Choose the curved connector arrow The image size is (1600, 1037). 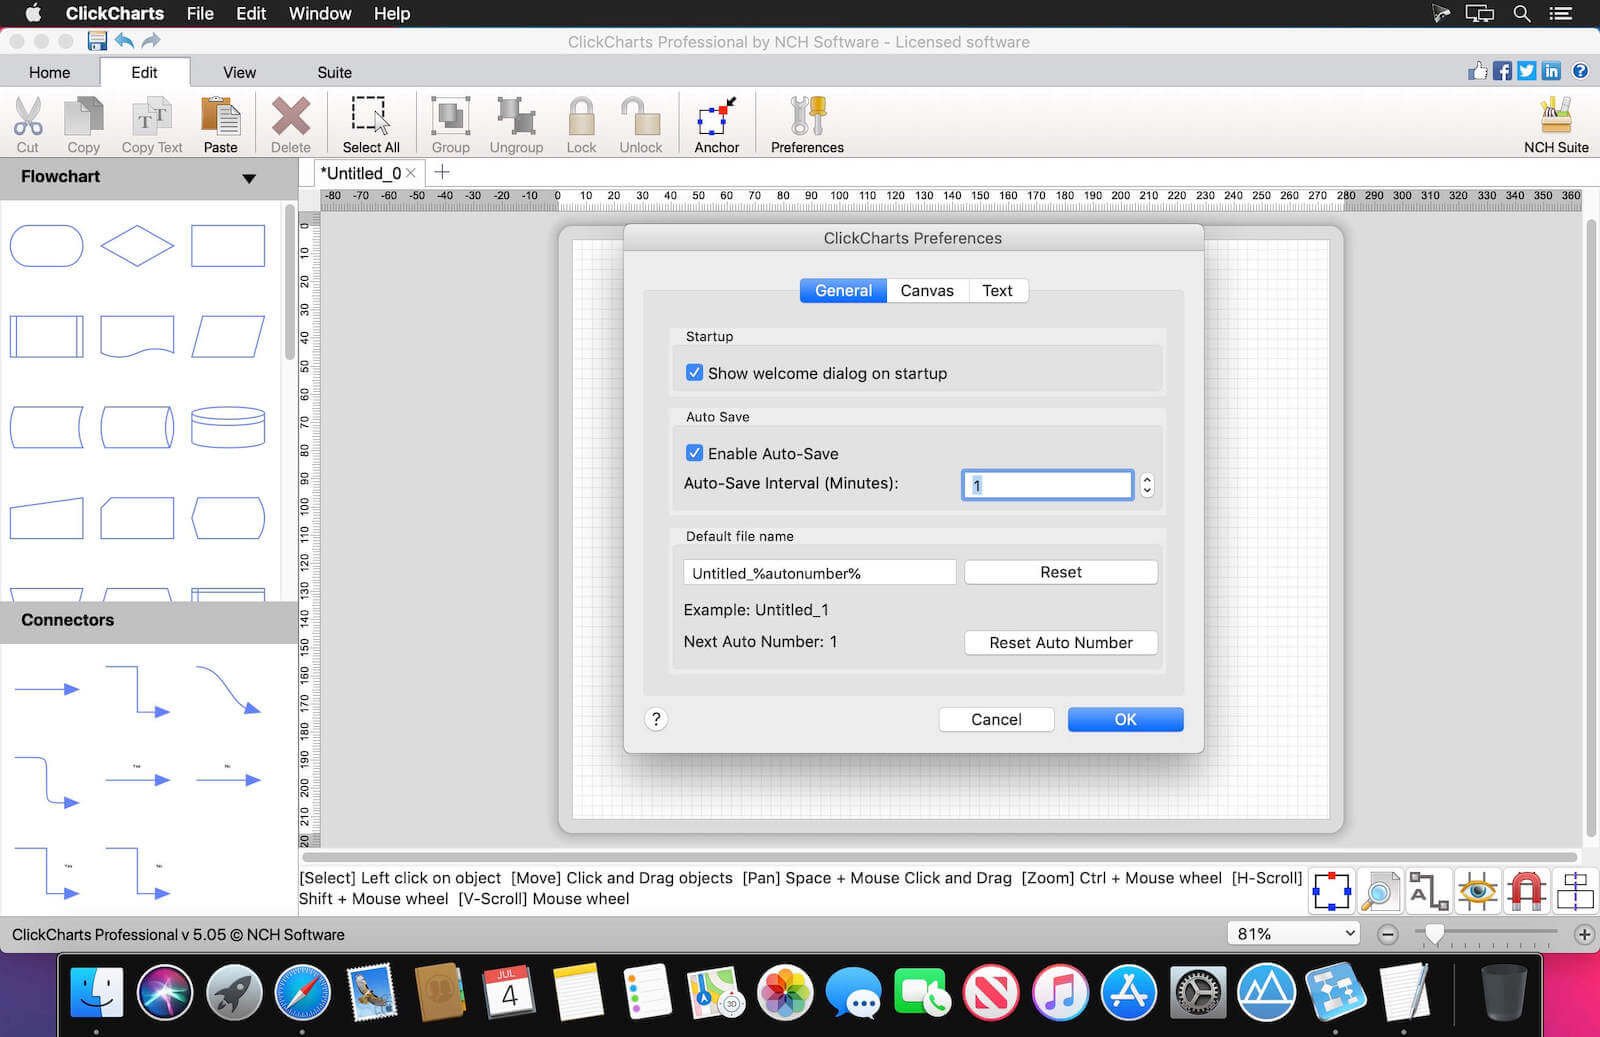(x=228, y=691)
